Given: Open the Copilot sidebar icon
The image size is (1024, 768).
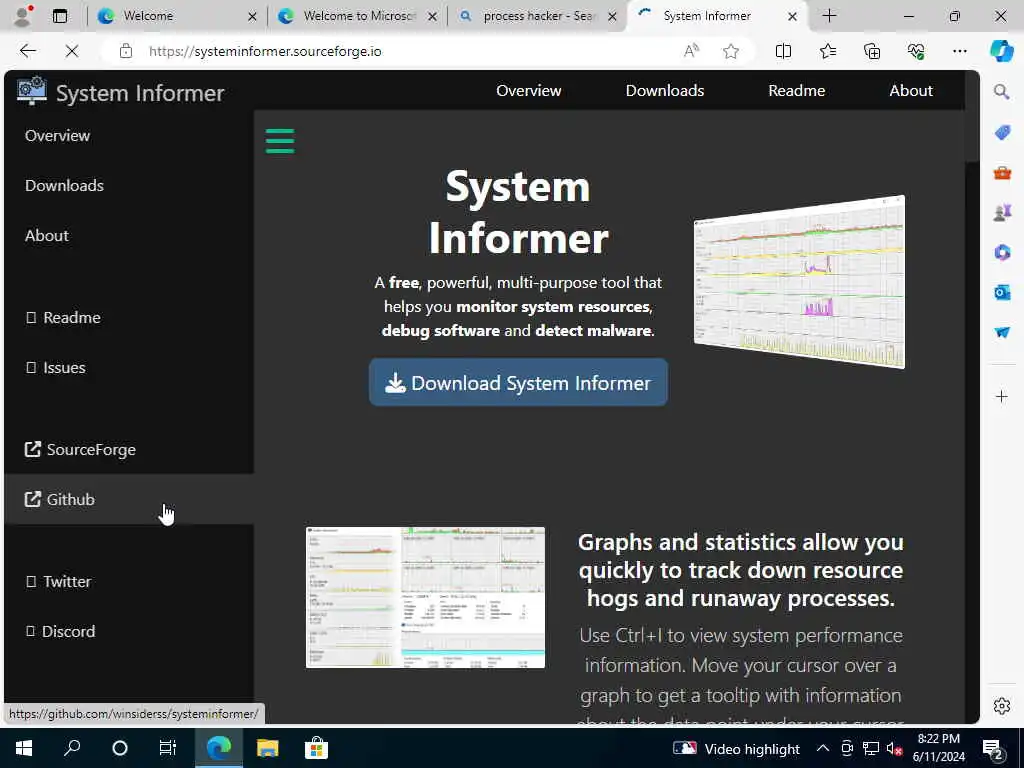Looking at the screenshot, I should [x=1002, y=51].
